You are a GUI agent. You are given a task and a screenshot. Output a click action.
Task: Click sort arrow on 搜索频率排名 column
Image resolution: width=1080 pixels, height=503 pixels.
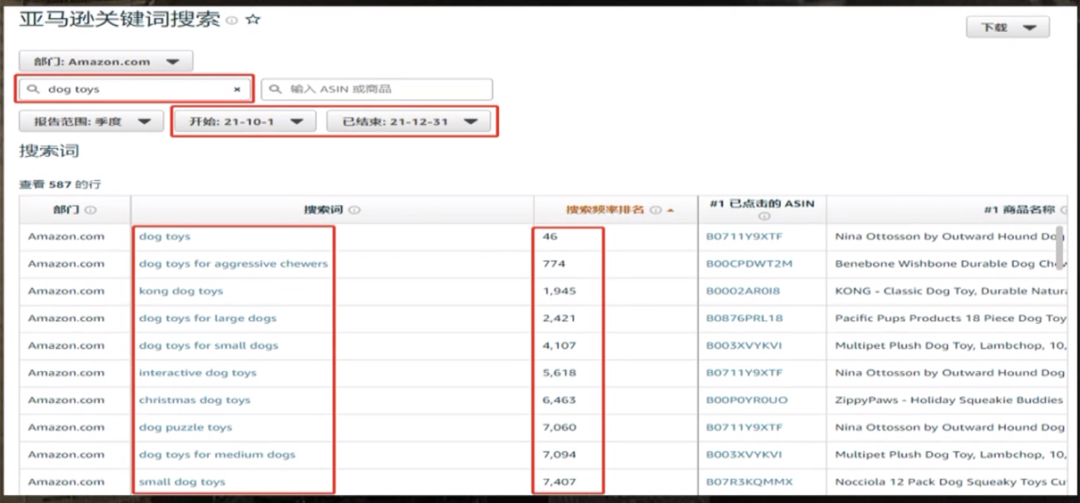click(671, 210)
